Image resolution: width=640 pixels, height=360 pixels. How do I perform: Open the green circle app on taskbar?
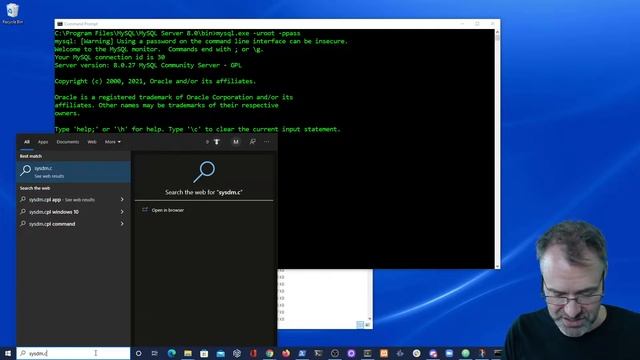pyautogui.click(x=465, y=353)
